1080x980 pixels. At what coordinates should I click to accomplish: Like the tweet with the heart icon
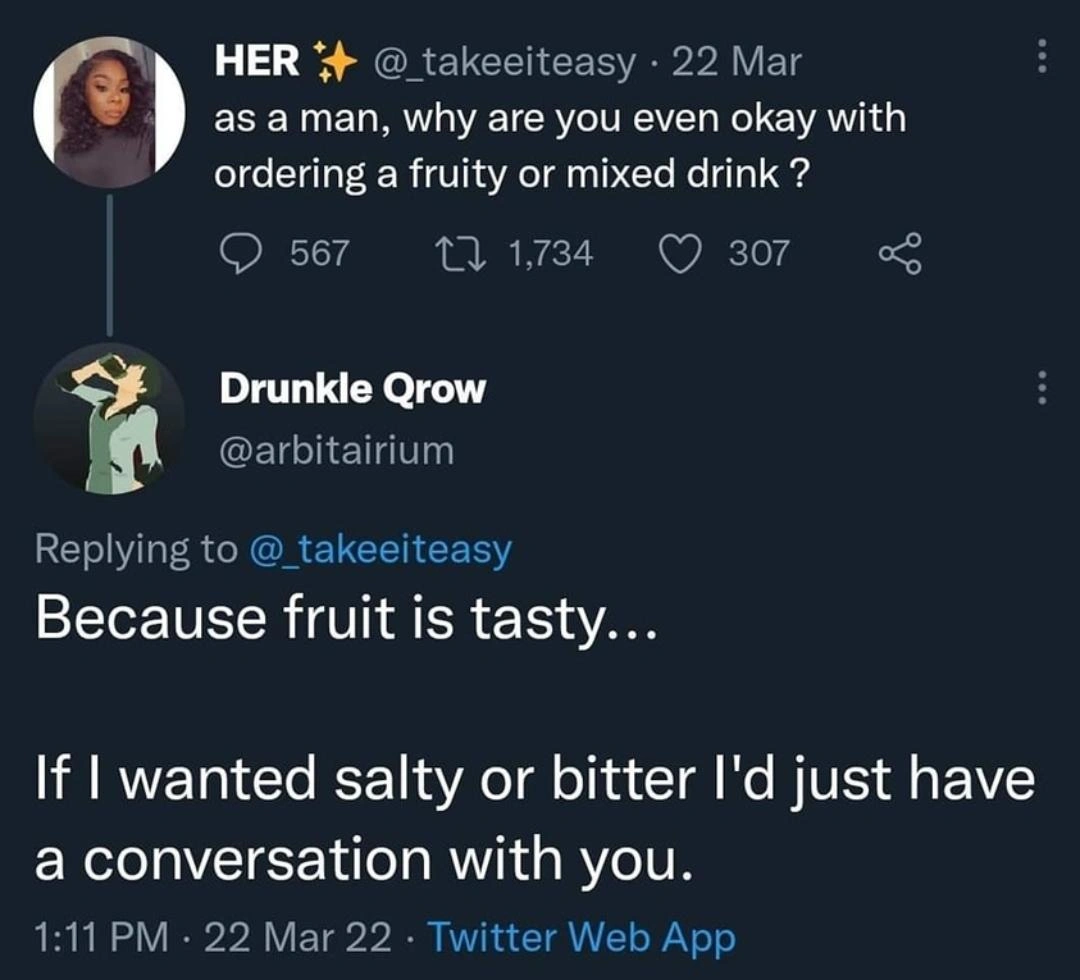pos(681,254)
